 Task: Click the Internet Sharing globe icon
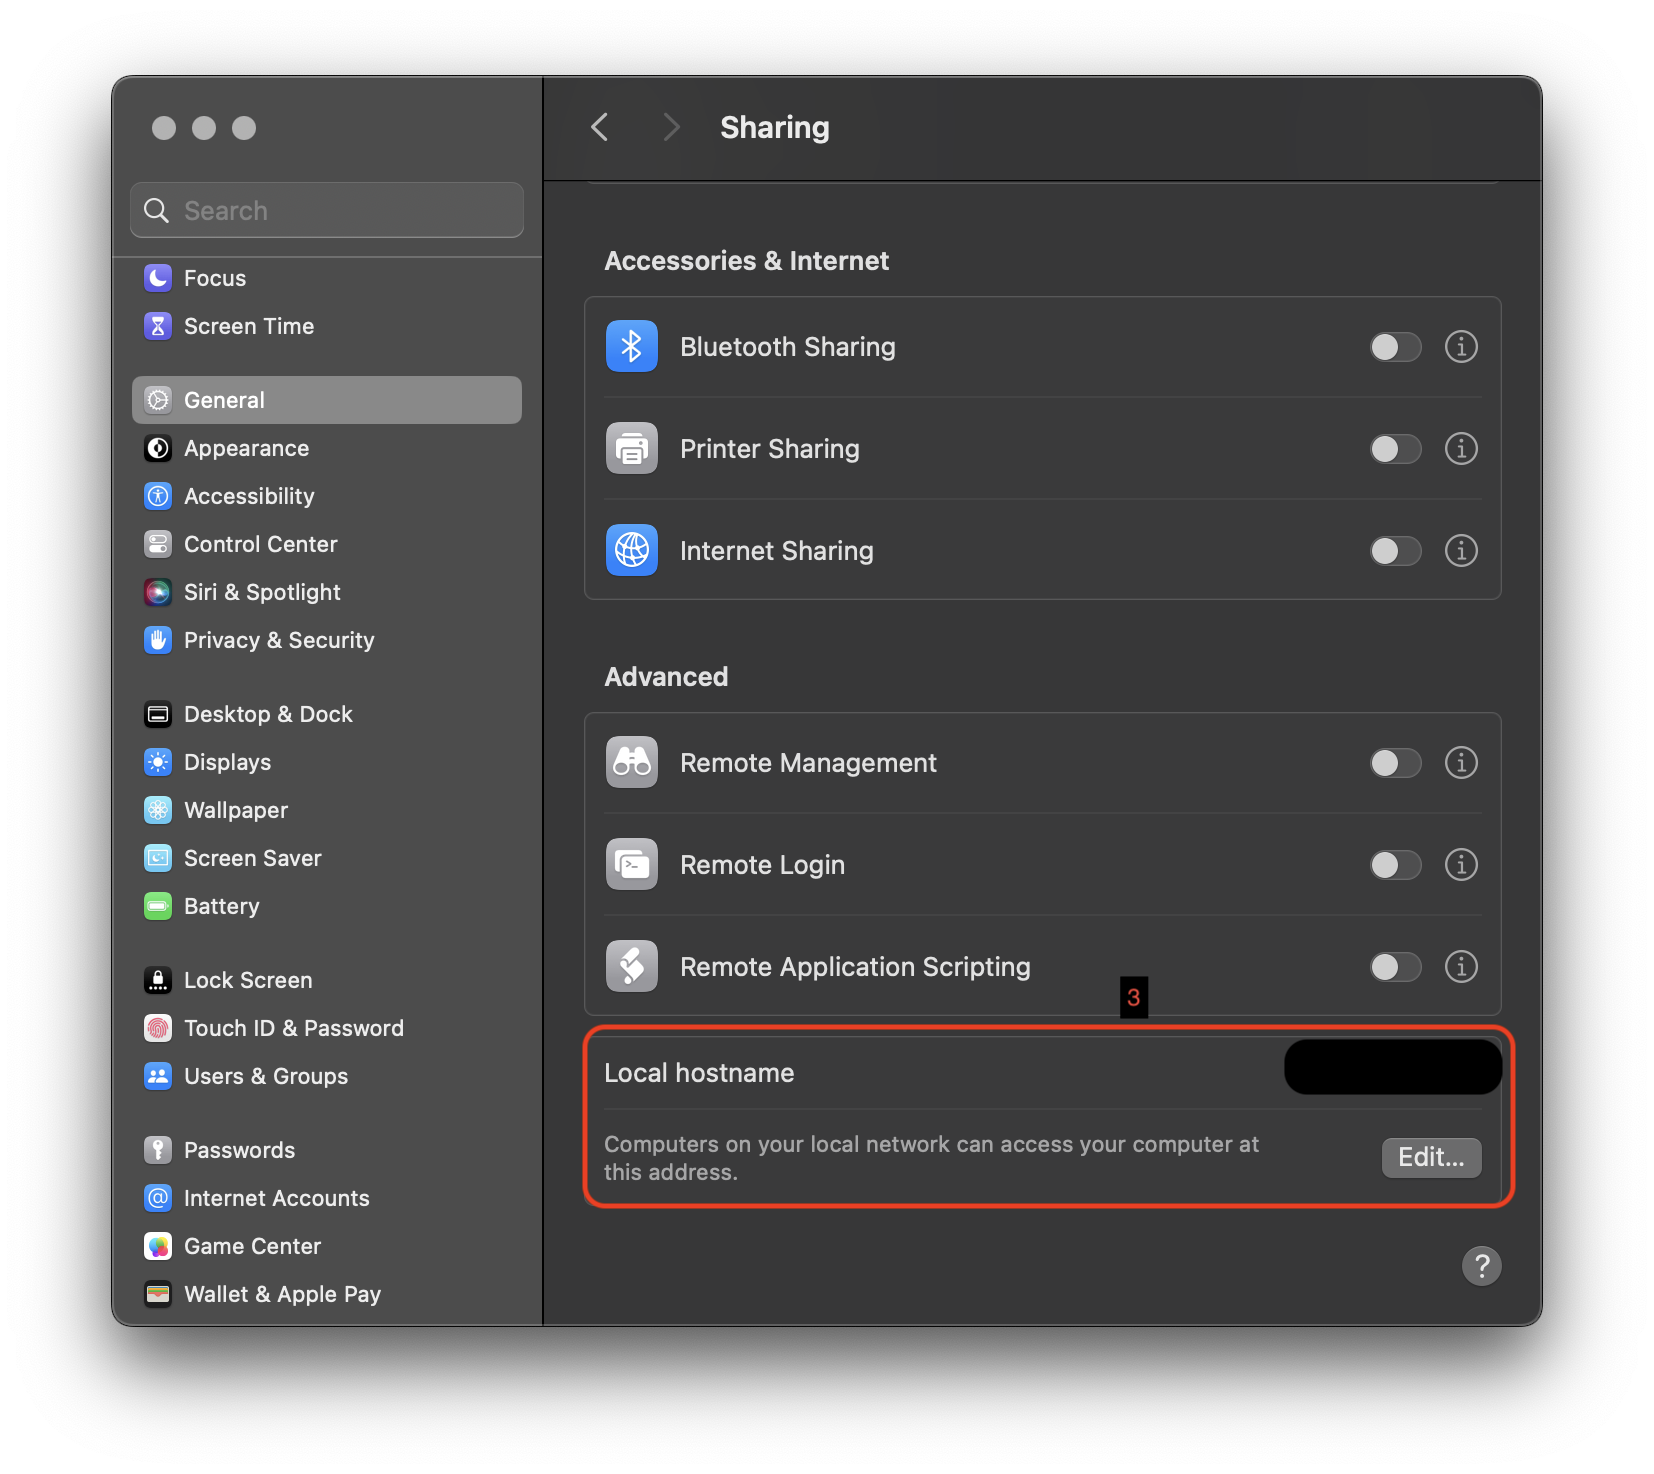point(631,551)
